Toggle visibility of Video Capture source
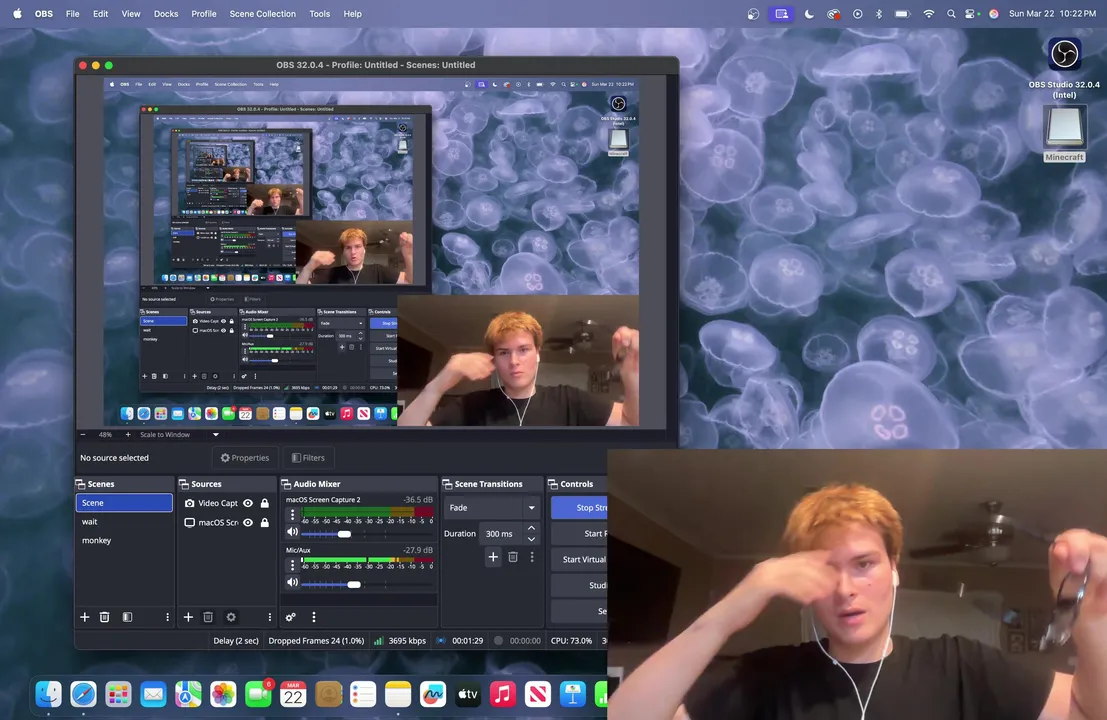The image size is (1107, 720). [248, 503]
